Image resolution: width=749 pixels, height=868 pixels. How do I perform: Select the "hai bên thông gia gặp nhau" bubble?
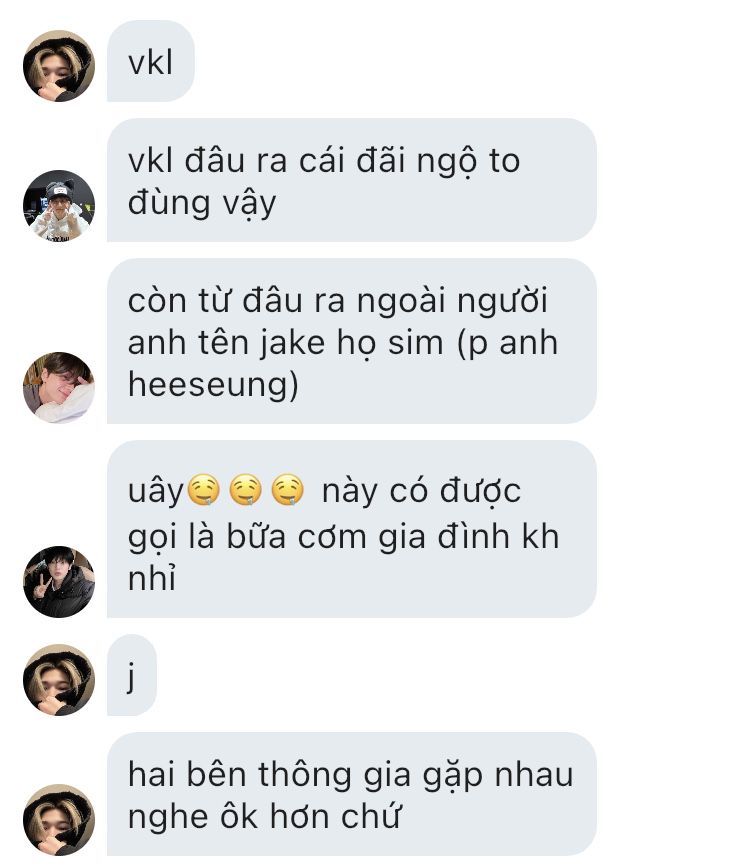(352, 794)
